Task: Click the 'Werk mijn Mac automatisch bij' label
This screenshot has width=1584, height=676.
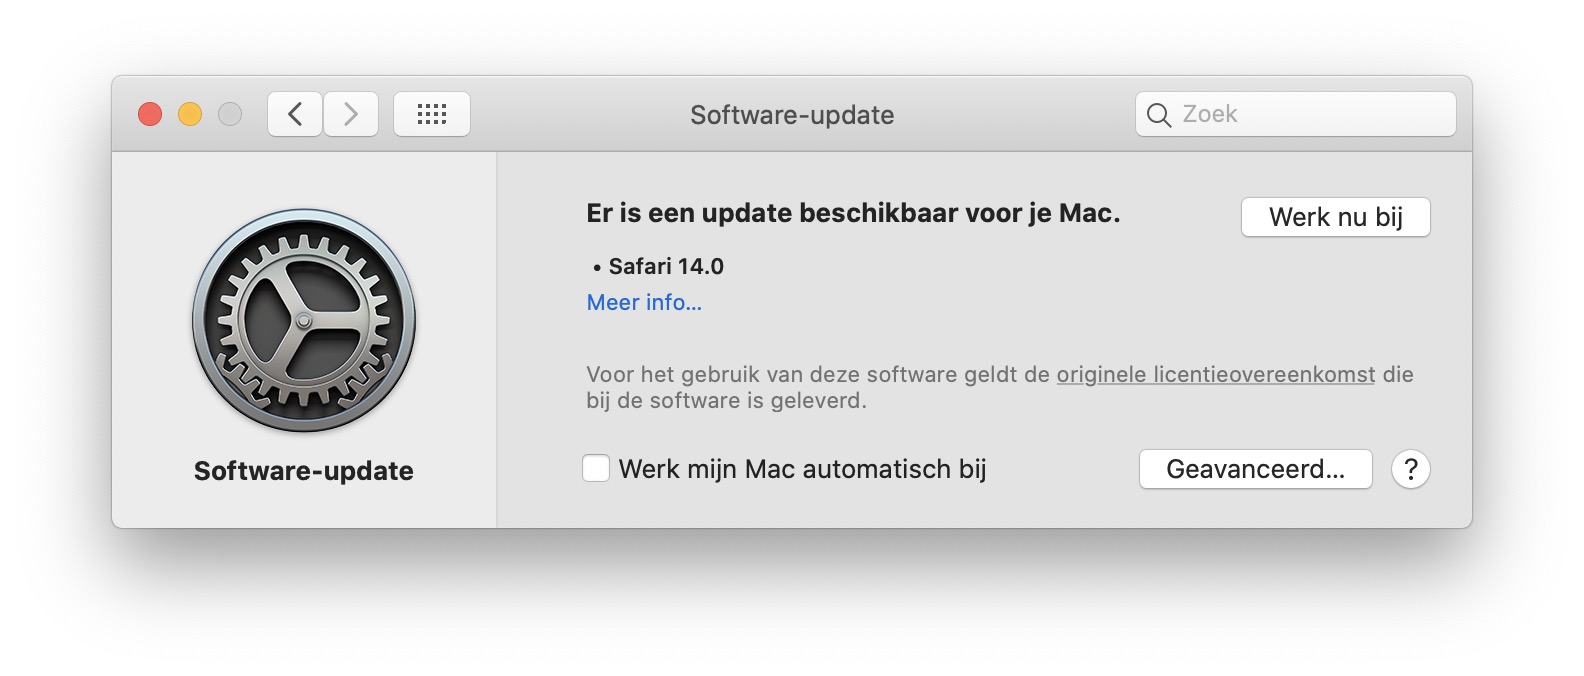Action: [802, 469]
